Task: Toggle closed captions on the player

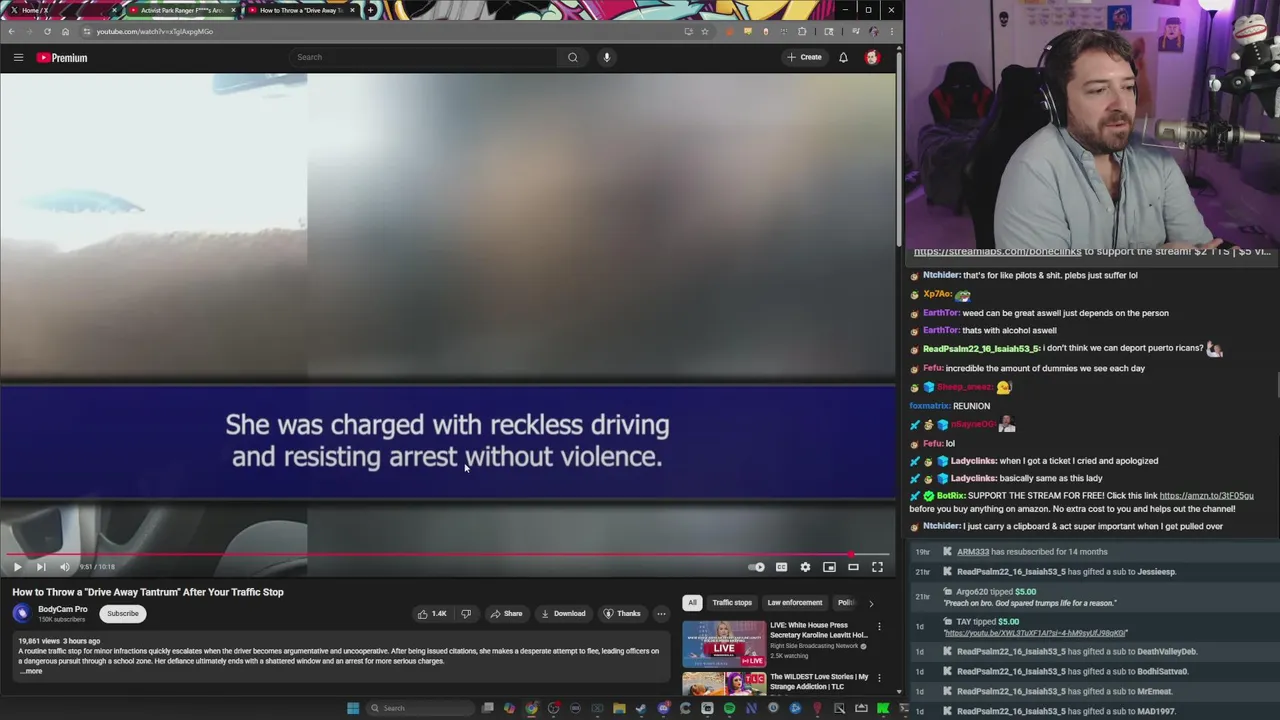Action: (x=781, y=567)
